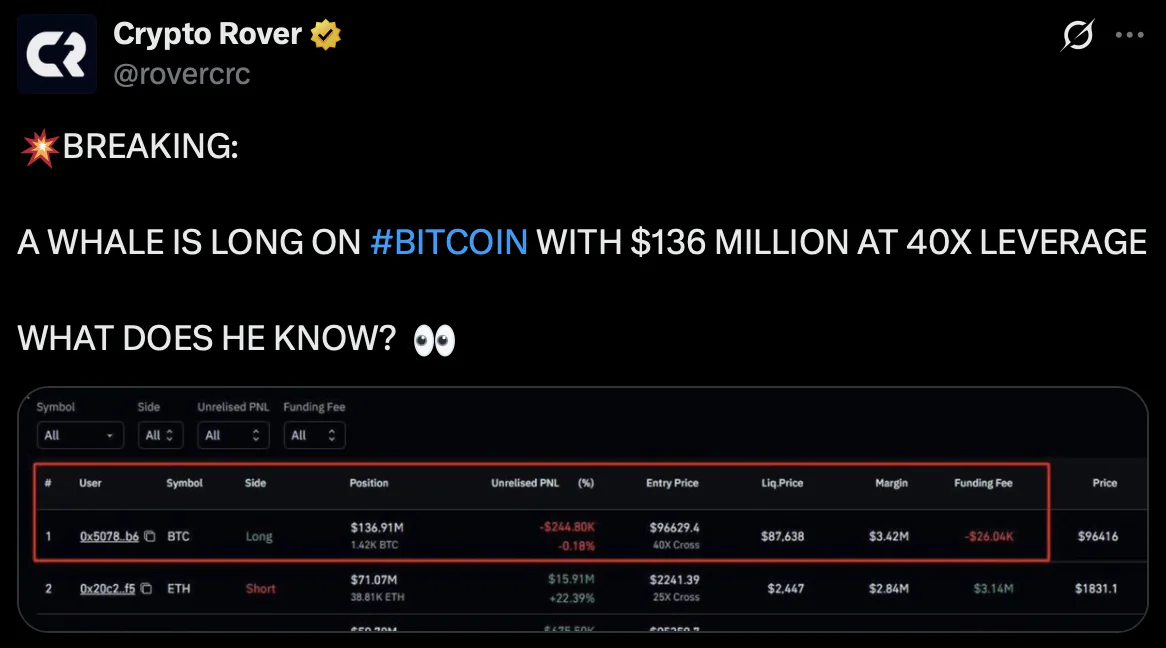This screenshot has height=648, width=1166.
Task: Click the Crypto Rover display name
Action: tap(207, 34)
